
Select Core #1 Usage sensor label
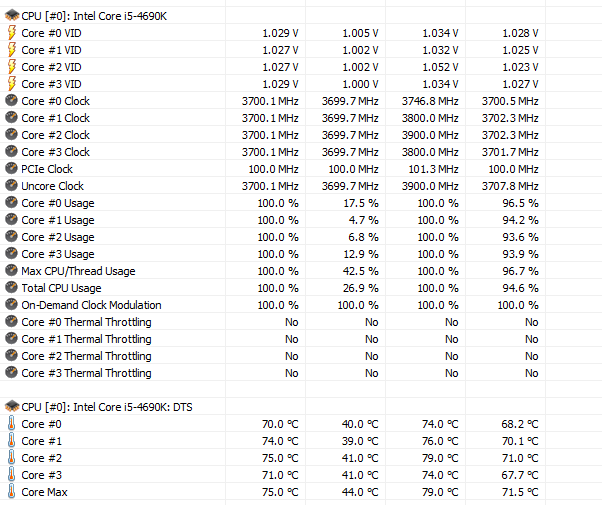click(58, 220)
